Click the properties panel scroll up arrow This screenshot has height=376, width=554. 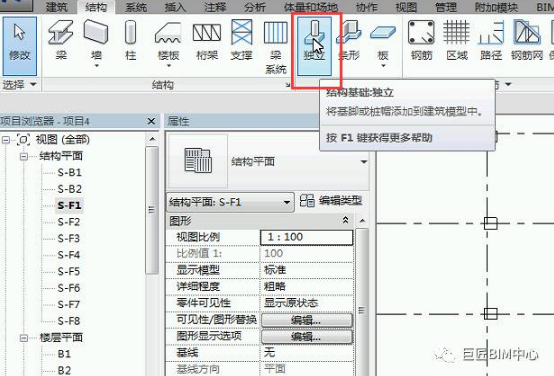(x=362, y=221)
